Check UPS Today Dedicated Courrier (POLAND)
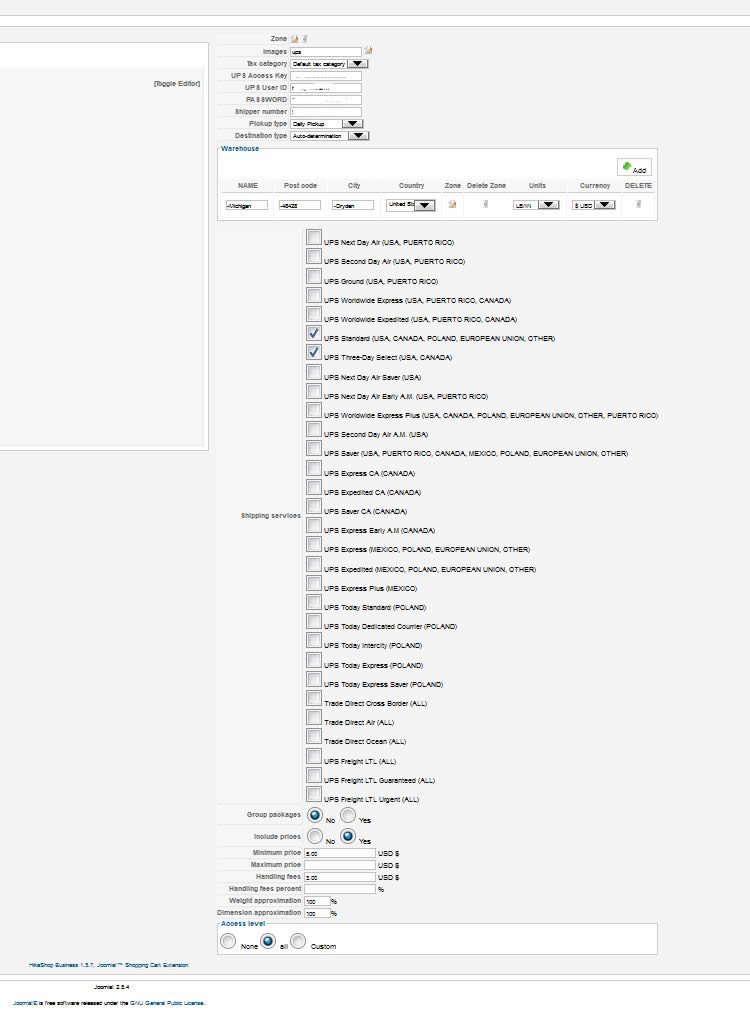The image size is (750, 1014). pos(314,621)
